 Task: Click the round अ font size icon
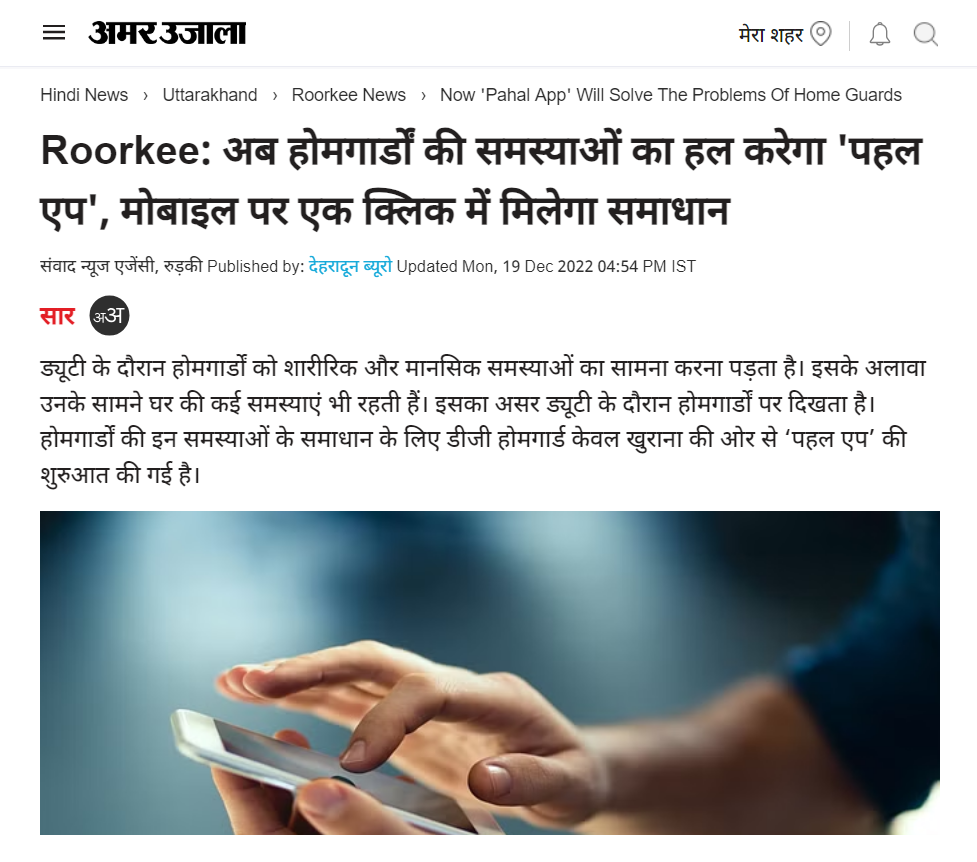click(109, 315)
